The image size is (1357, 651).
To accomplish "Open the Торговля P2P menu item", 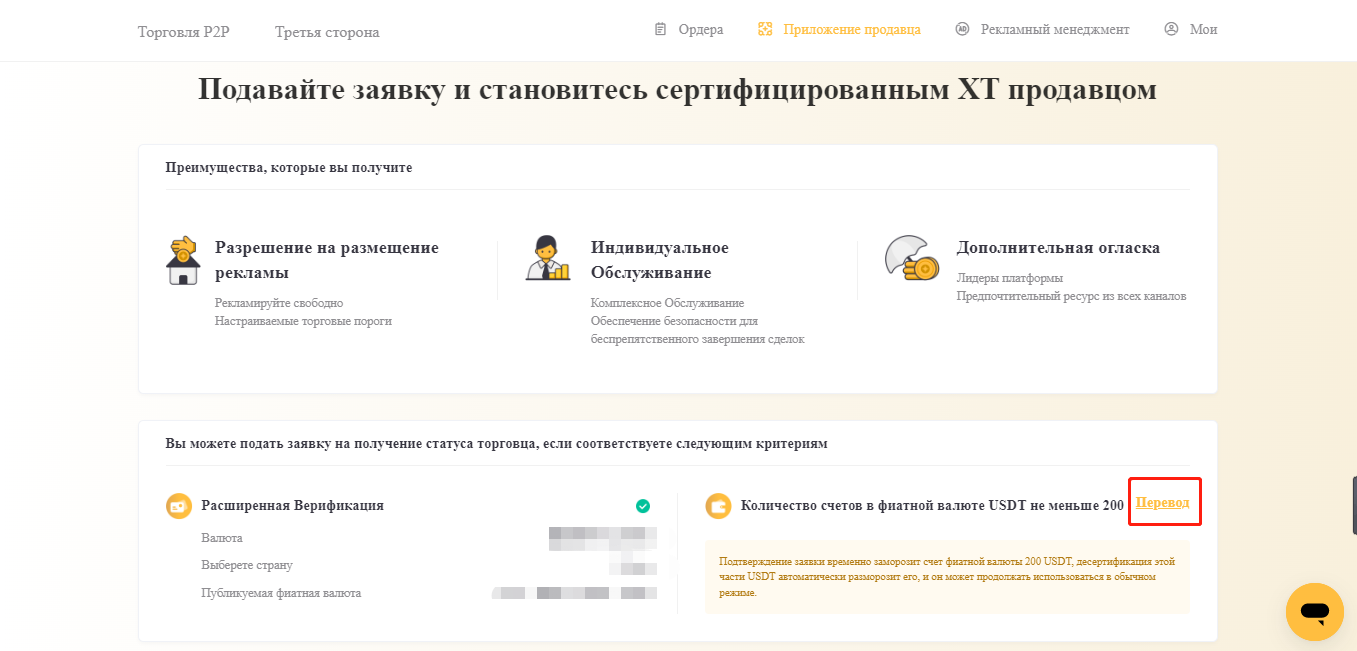I will (x=183, y=32).
